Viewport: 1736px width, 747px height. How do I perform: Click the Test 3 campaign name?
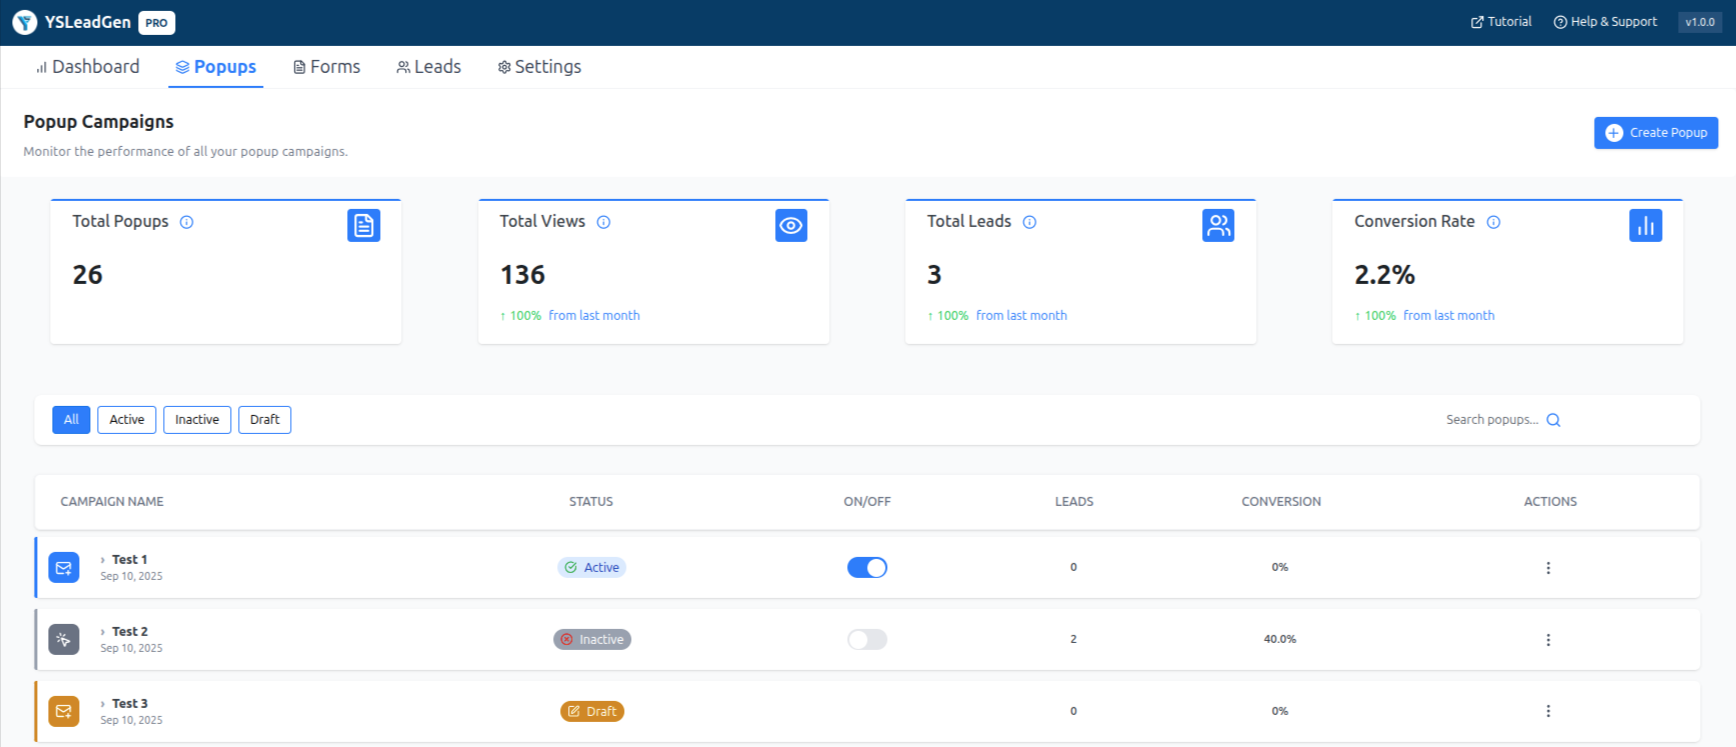(130, 704)
